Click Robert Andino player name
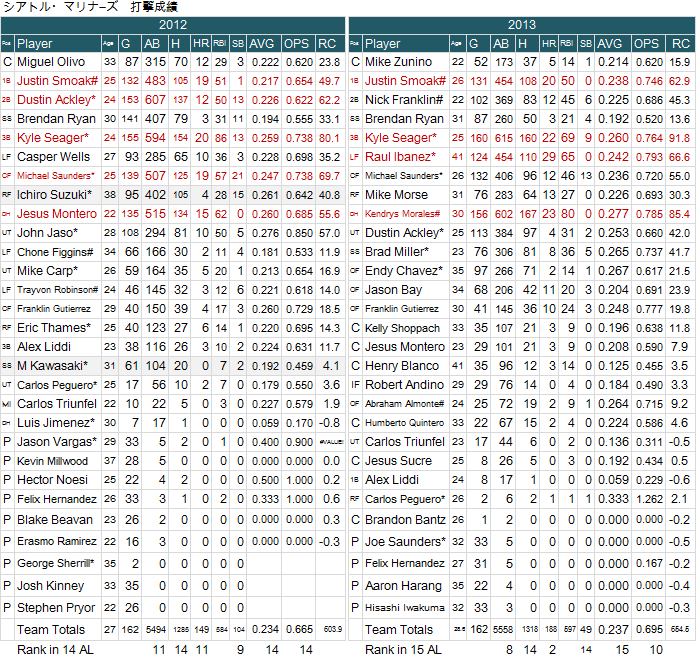Viewport: 696px width, 654px height. point(404,385)
